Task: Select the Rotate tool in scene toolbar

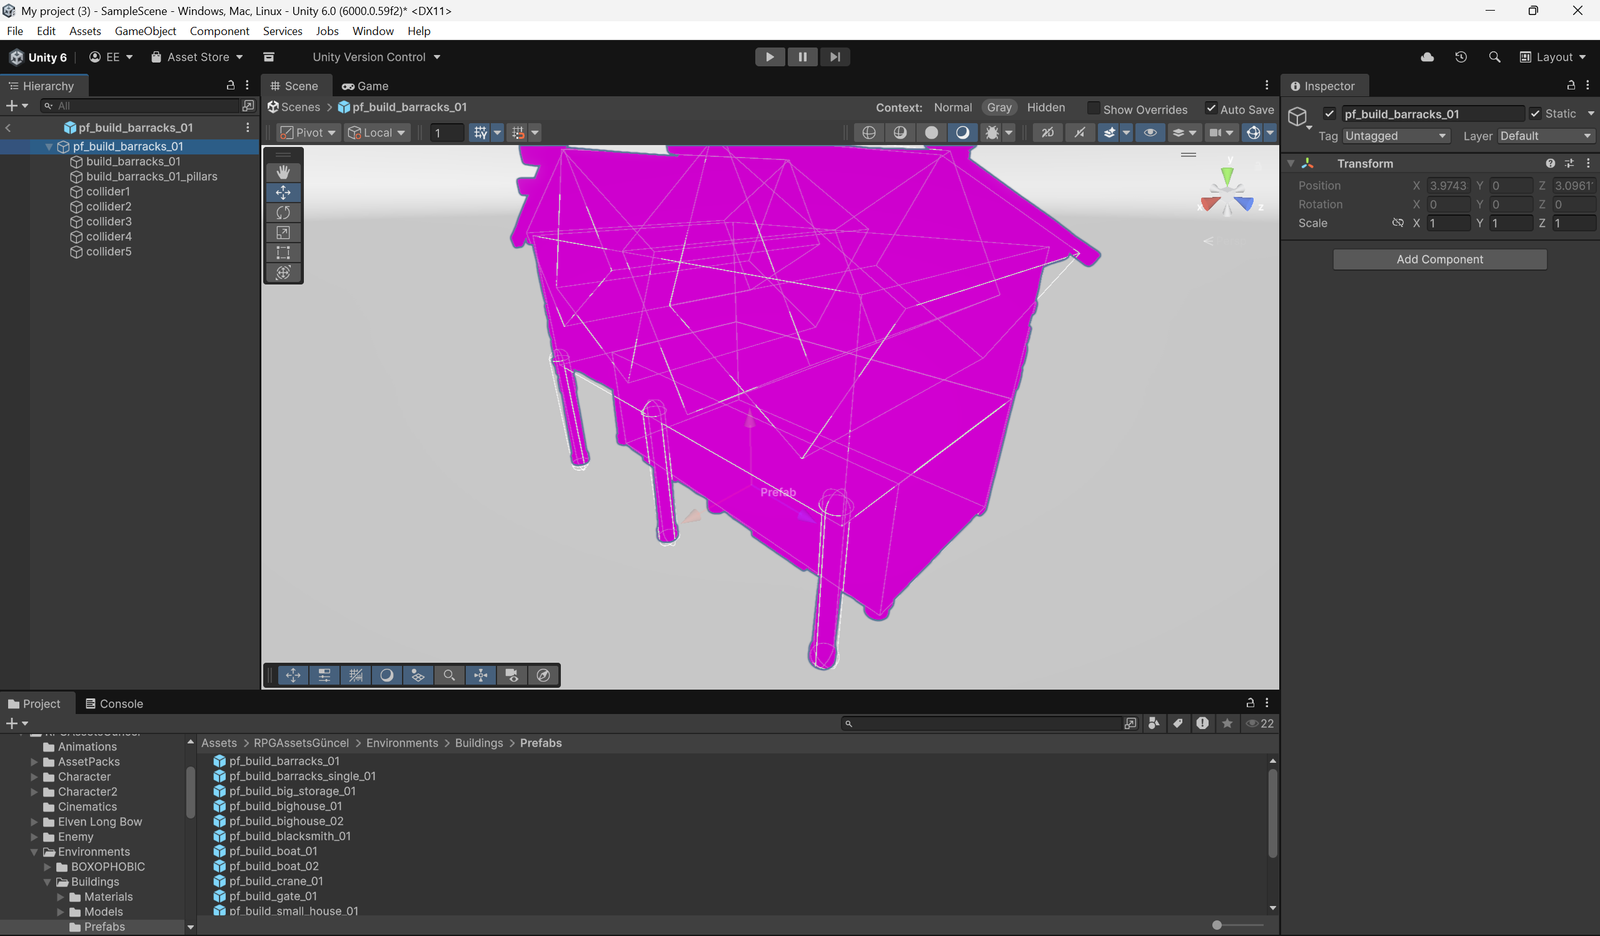Action: point(283,213)
